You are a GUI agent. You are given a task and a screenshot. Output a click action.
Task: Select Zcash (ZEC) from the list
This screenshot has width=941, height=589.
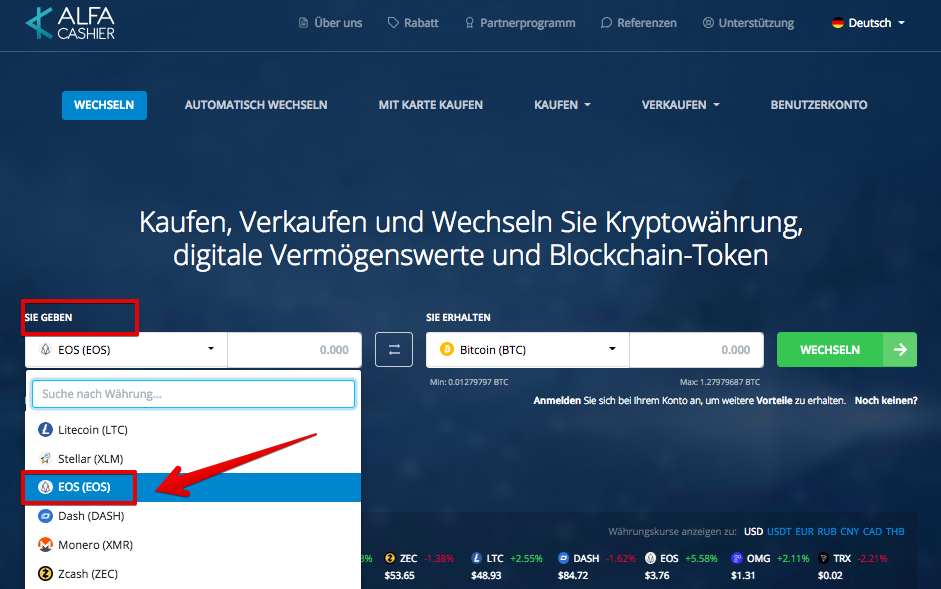(193, 573)
